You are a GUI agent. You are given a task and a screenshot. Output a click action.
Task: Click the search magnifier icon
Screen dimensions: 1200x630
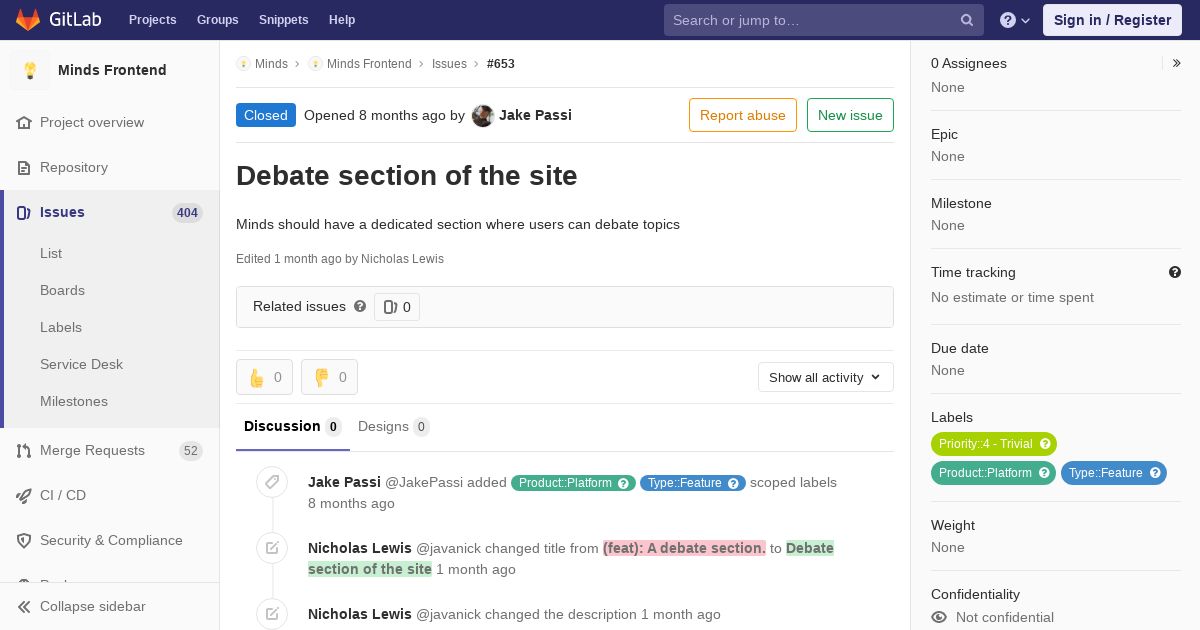[x=967, y=20]
